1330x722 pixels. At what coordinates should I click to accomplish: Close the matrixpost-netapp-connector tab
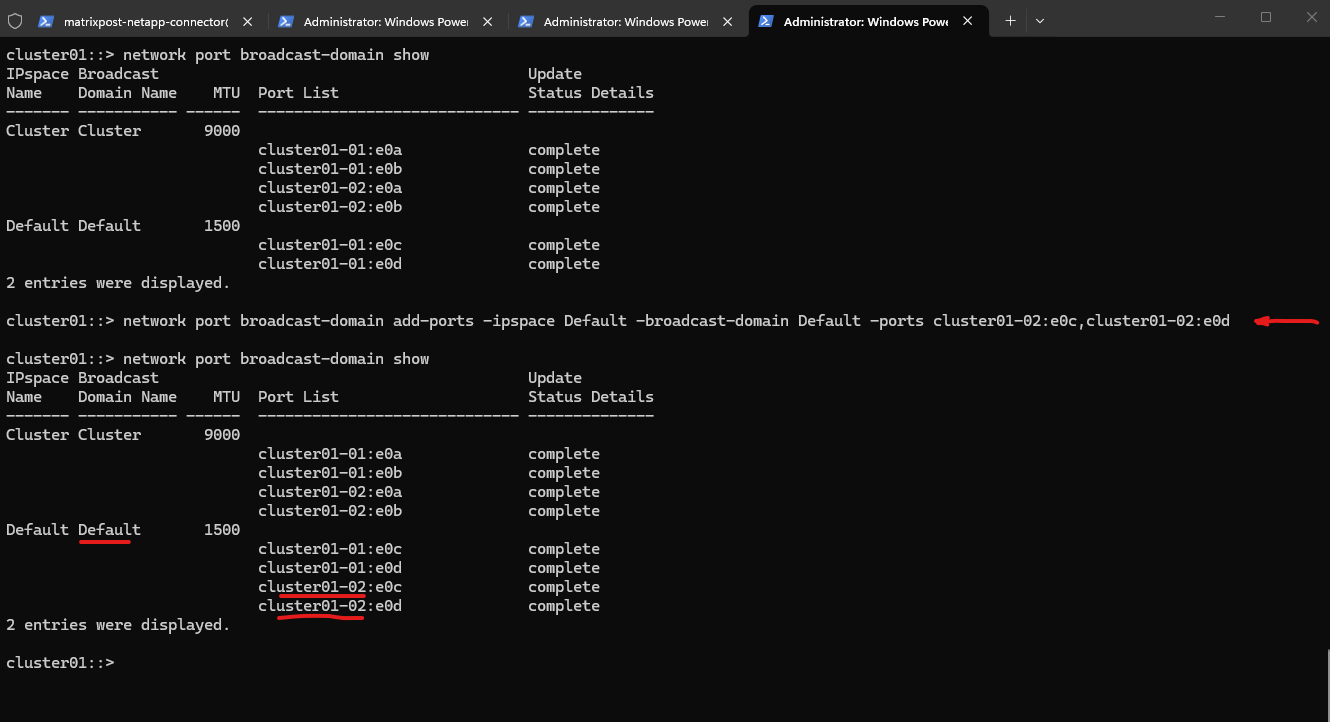click(248, 21)
